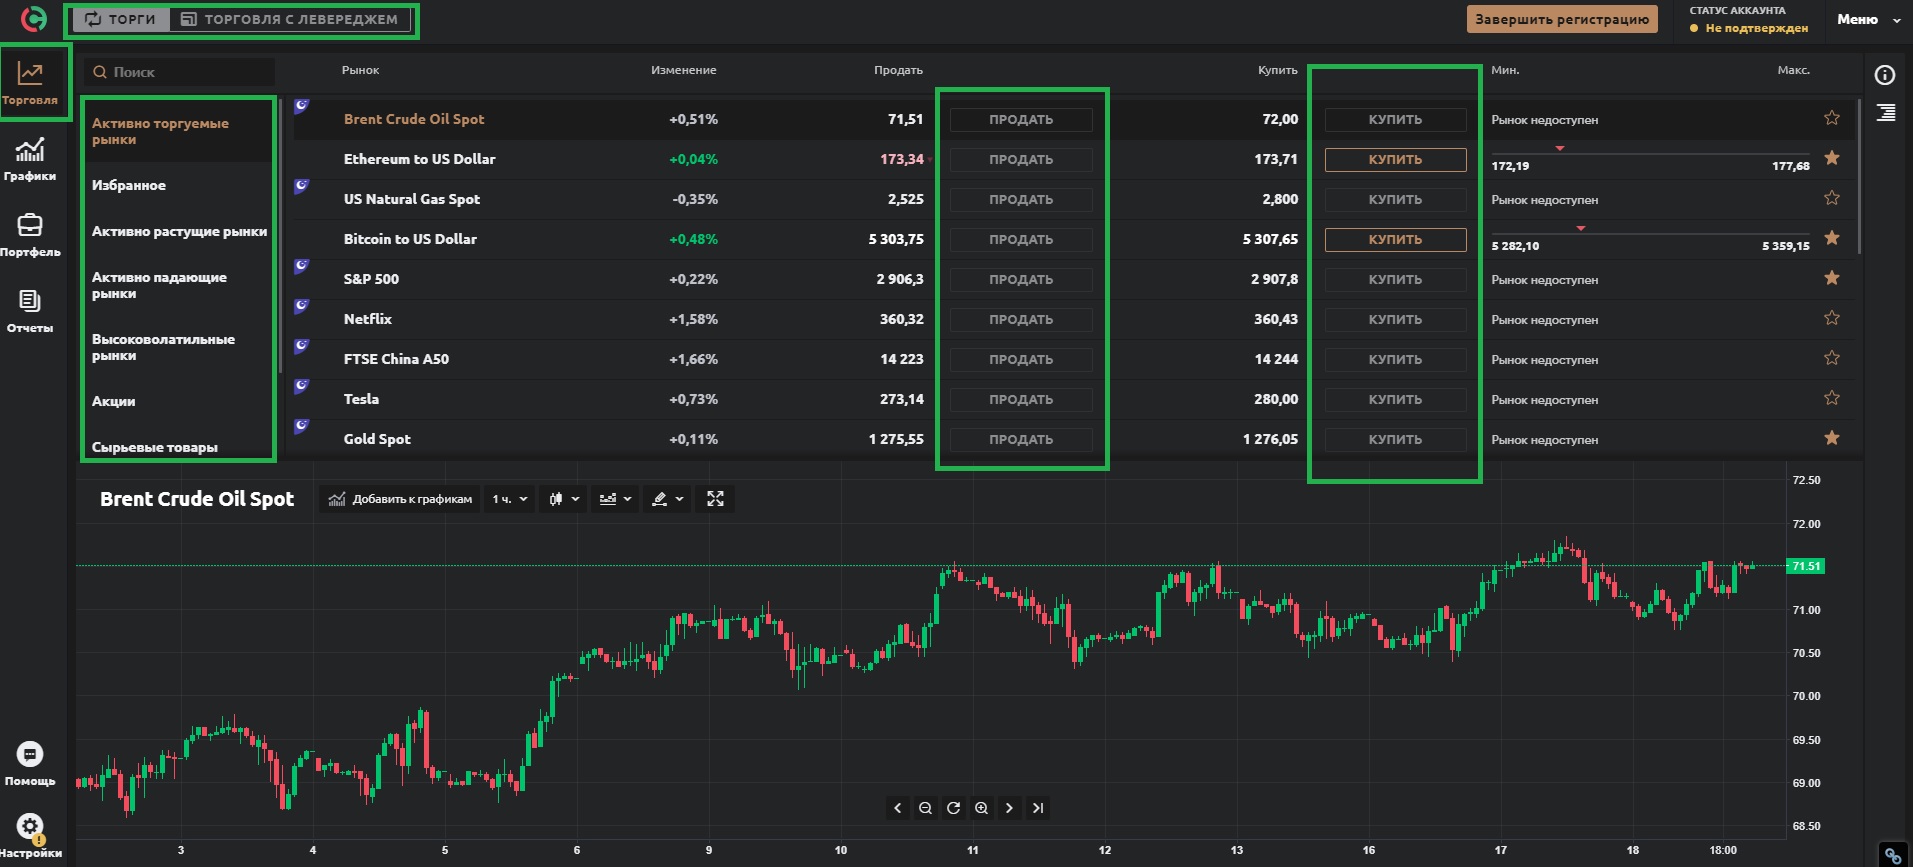Expand chart to fullscreen
1913x867 pixels.
pyautogui.click(x=715, y=499)
